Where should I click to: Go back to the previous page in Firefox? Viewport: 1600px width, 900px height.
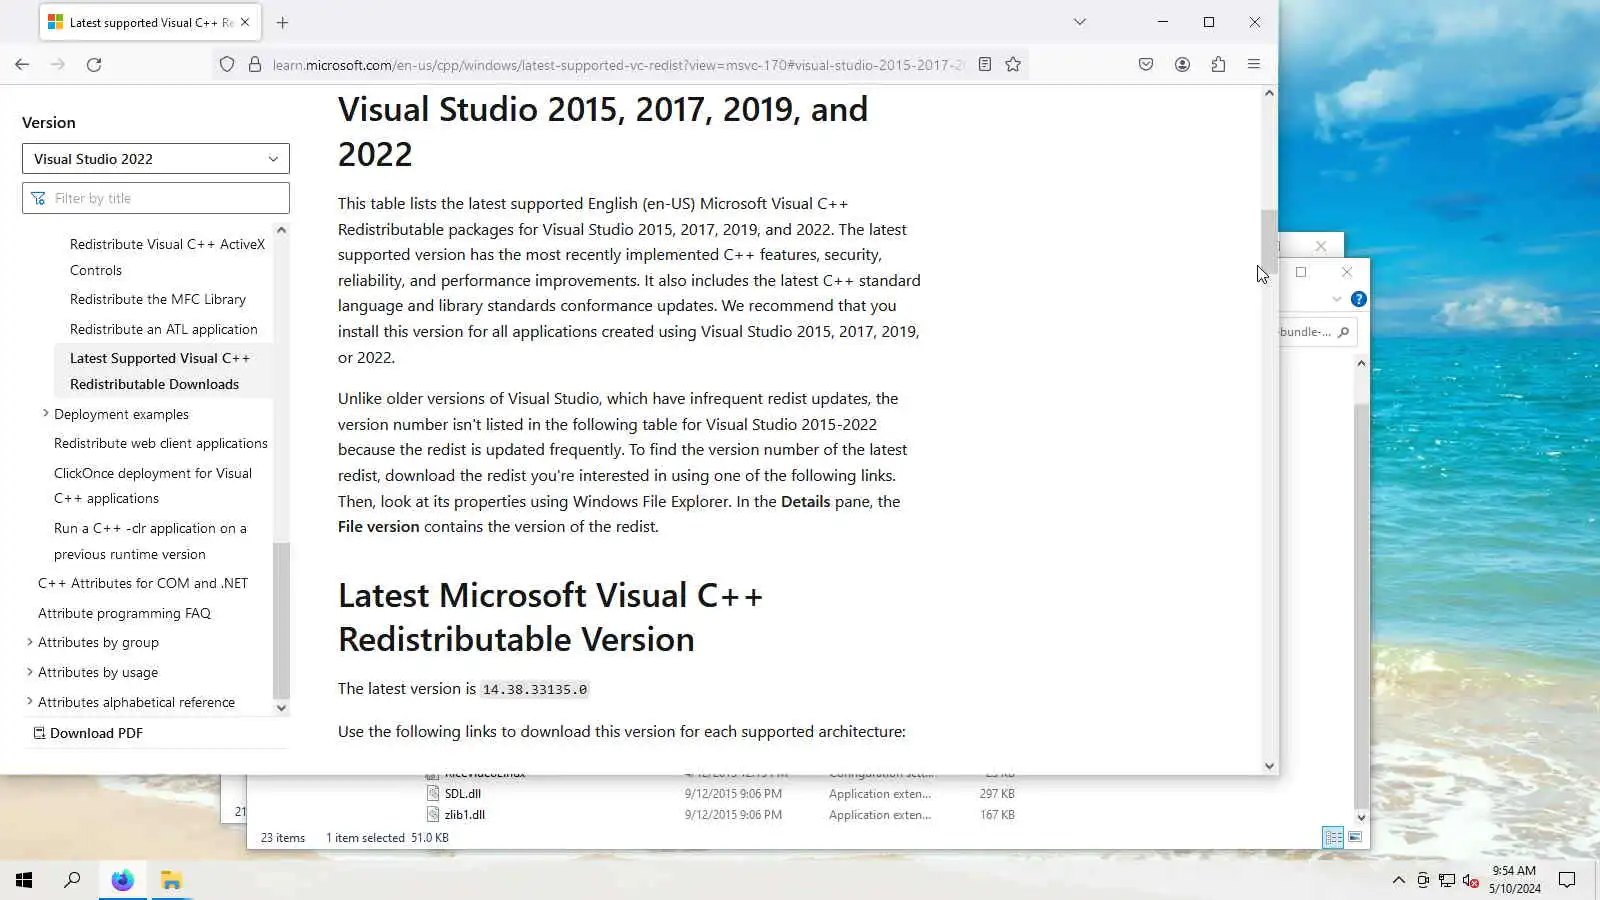[22, 64]
